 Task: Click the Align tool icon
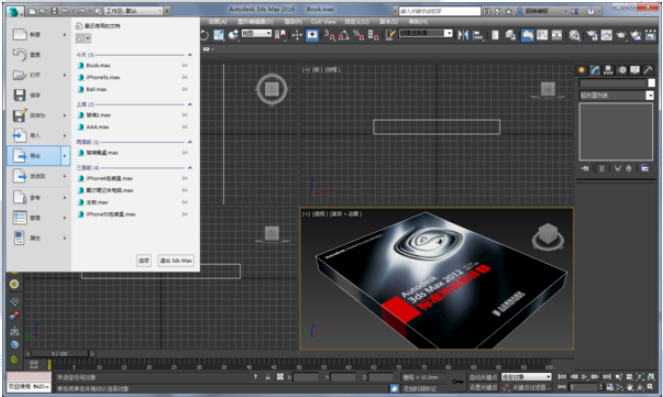tap(478, 36)
